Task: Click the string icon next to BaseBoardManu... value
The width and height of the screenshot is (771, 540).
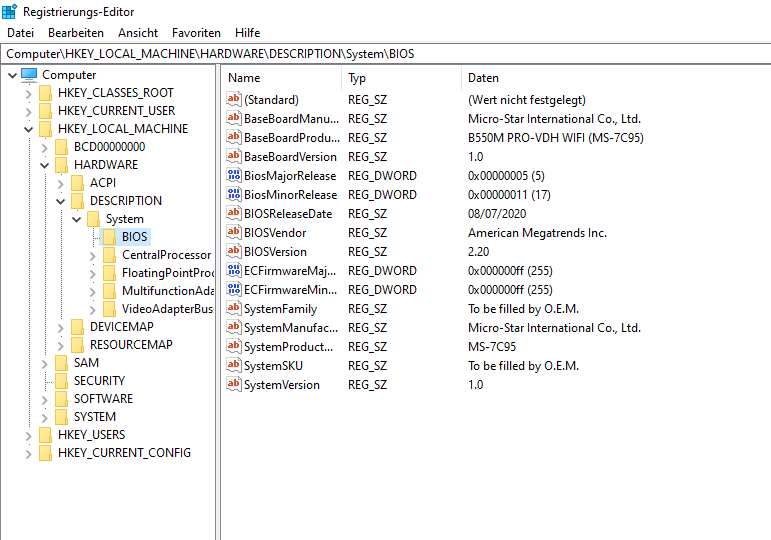Action: [x=234, y=119]
